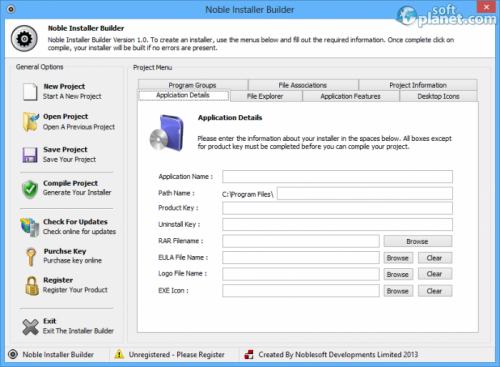This screenshot has height=367, width=500.
Task: Click the Open Project label
Action: [66, 116]
